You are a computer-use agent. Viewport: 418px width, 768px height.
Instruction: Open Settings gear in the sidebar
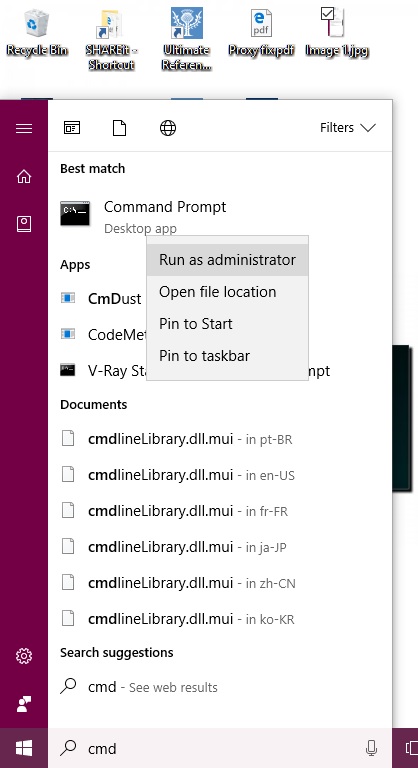click(24, 655)
